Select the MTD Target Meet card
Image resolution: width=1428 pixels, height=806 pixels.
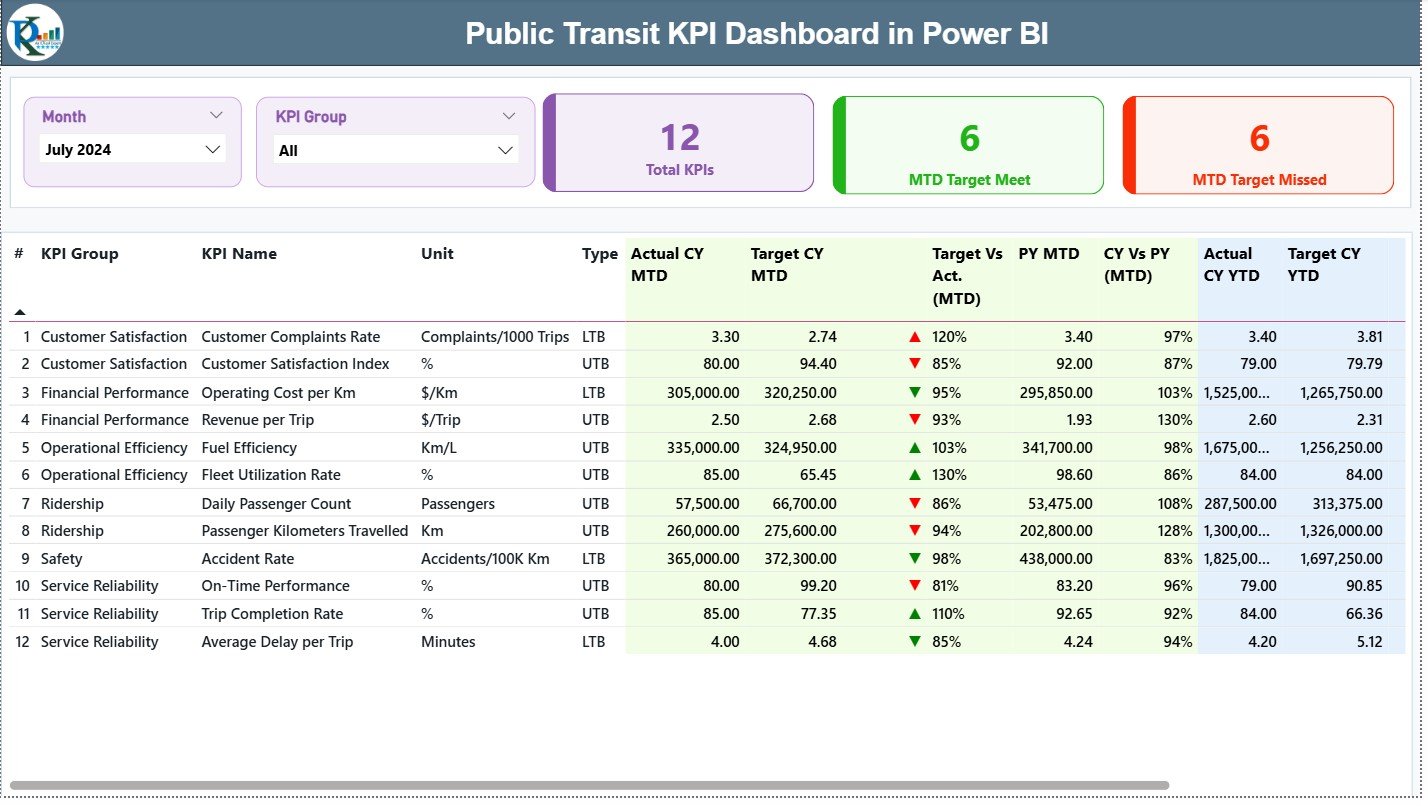coord(967,143)
